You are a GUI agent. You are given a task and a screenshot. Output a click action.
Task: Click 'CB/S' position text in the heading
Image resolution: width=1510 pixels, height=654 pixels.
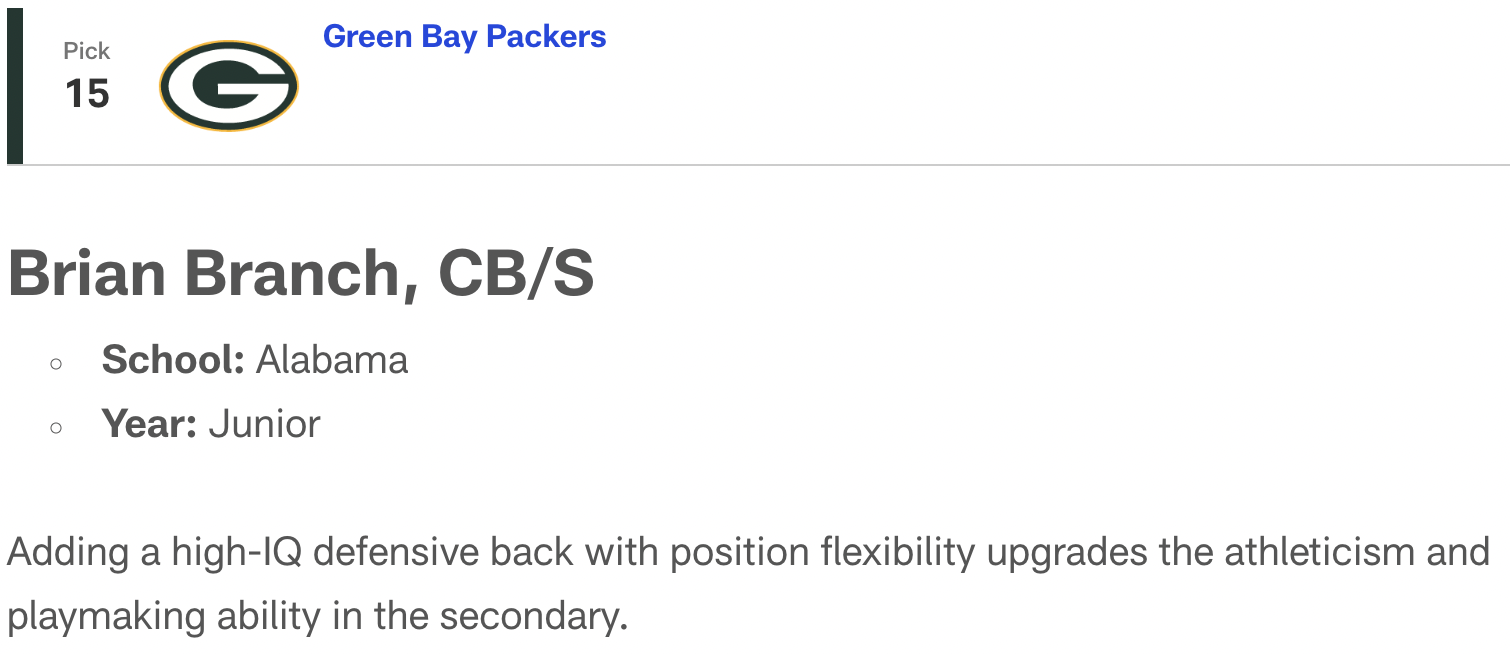point(516,273)
